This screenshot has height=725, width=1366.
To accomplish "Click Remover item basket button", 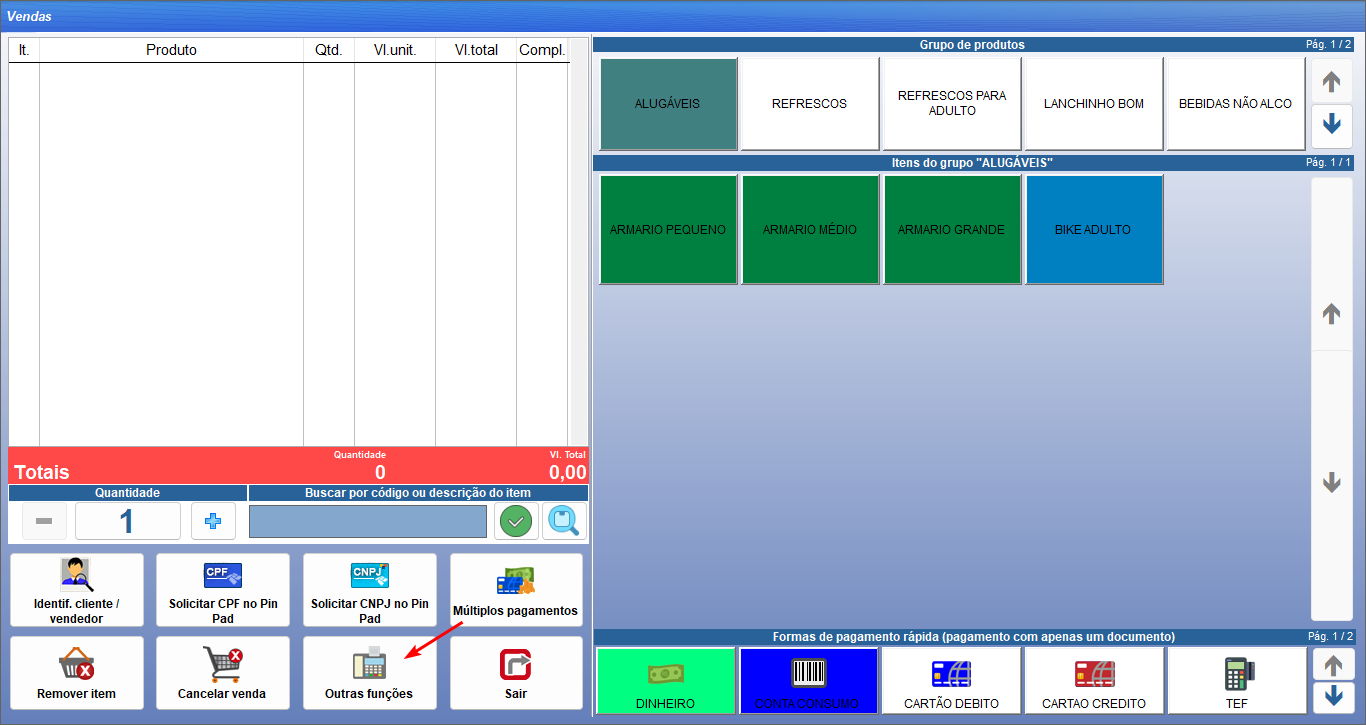I will (77, 673).
